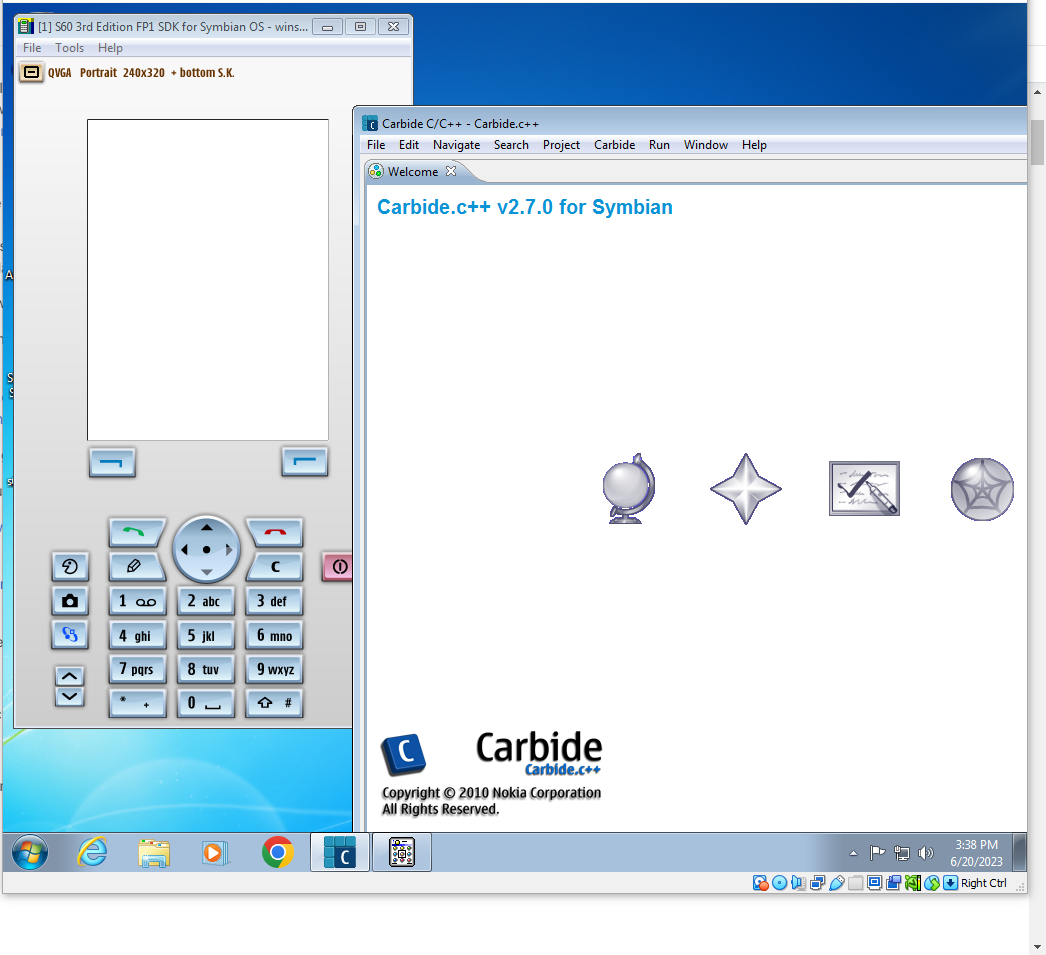Open the Navigate menu in Carbide
The width and height of the screenshot is (1046, 955).
tap(456, 145)
